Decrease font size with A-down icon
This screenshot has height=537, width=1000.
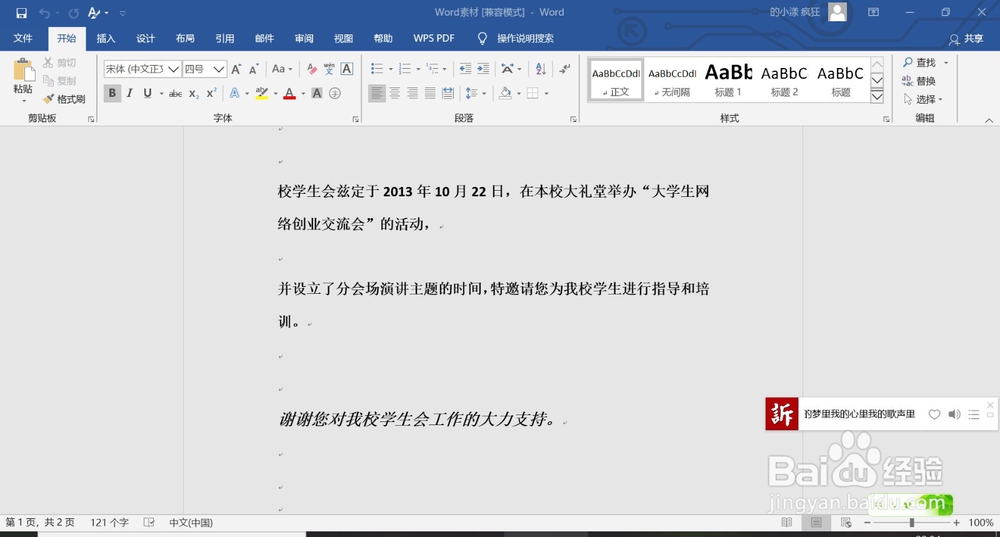254,69
